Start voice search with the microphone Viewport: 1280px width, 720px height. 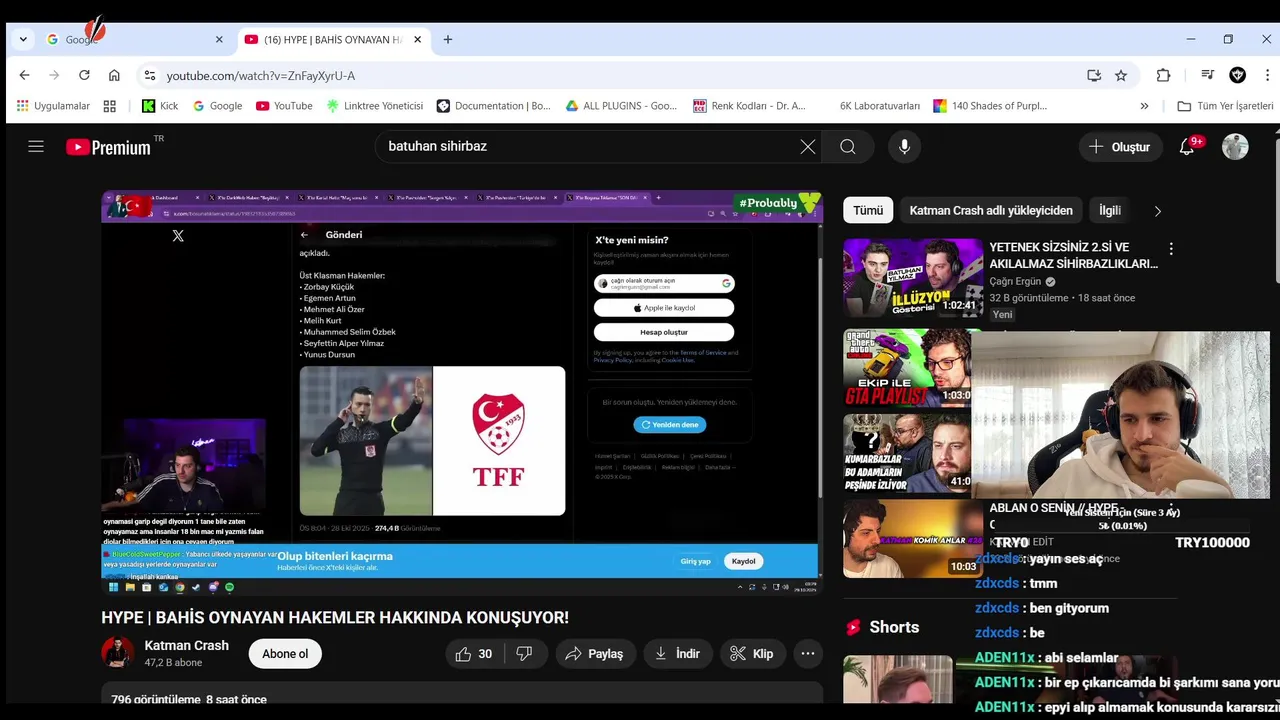pyautogui.click(x=904, y=147)
